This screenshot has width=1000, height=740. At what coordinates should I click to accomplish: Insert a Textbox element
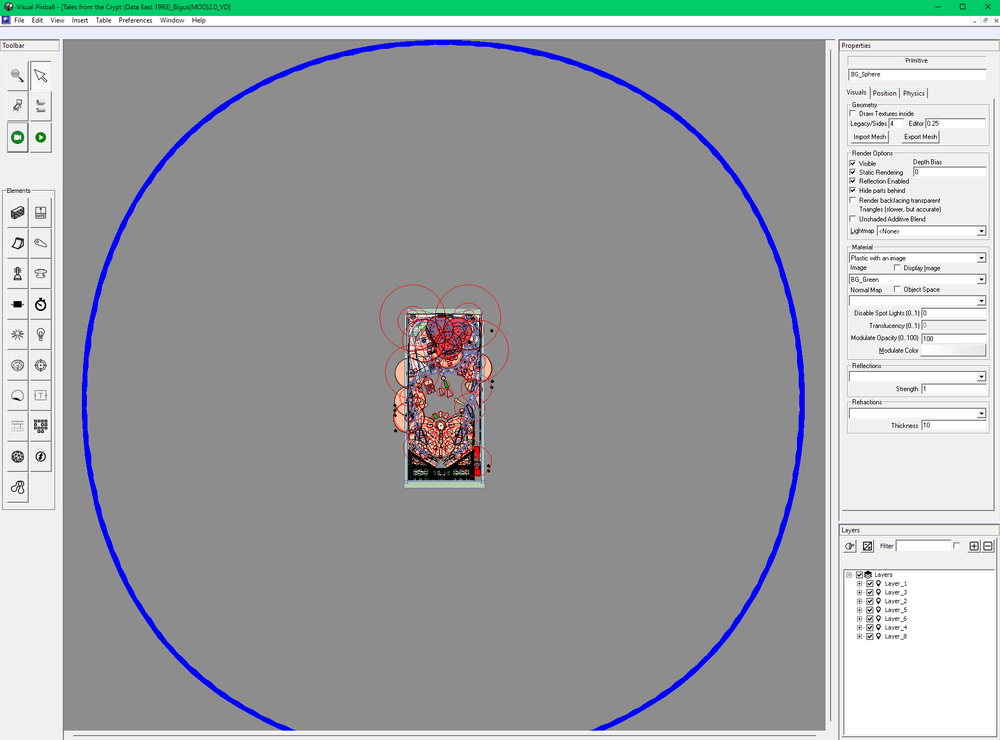(x=40, y=396)
